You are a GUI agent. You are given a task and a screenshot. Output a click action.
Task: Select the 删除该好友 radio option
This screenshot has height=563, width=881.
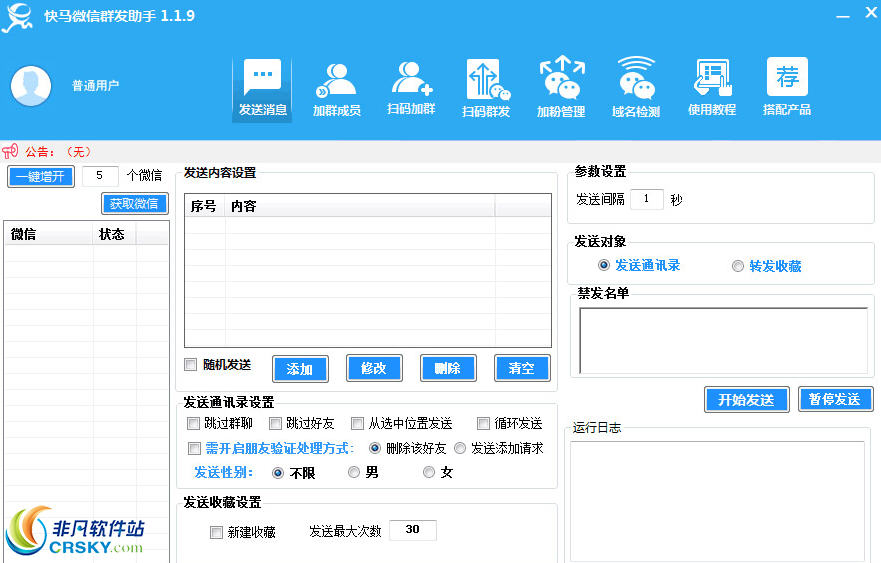(x=375, y=448)
